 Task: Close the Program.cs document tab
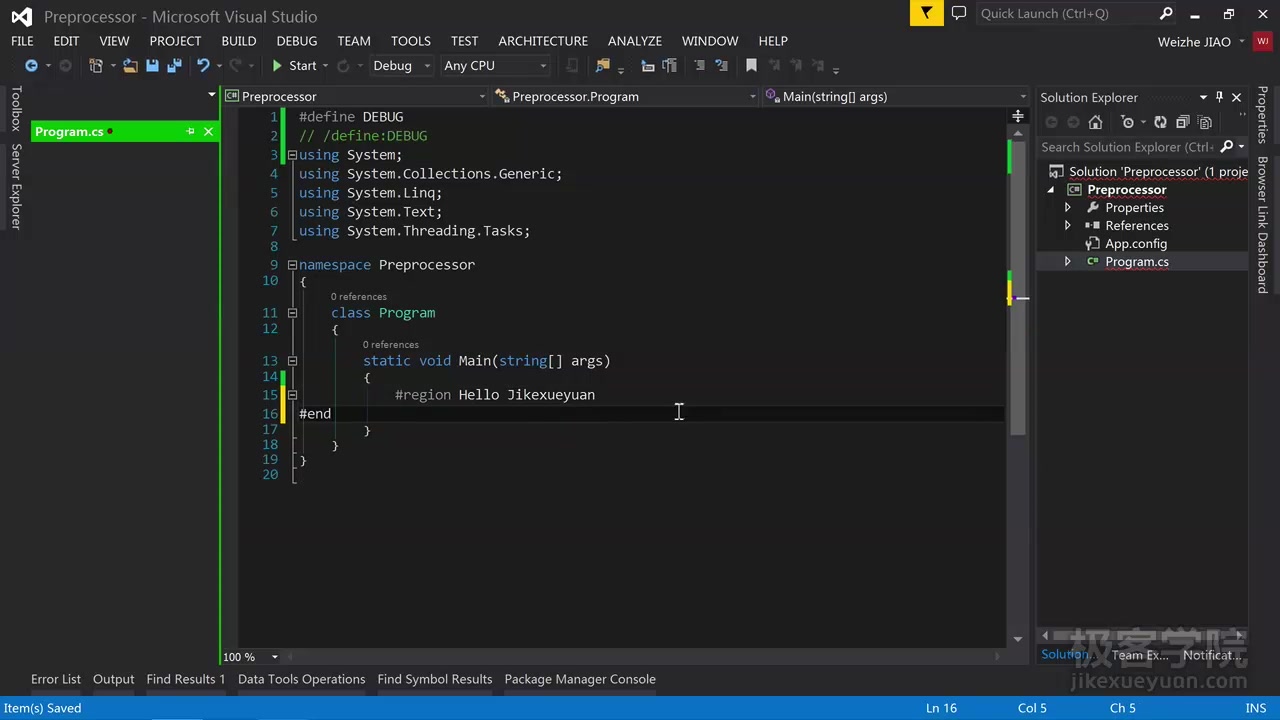[x=208, y=132]
